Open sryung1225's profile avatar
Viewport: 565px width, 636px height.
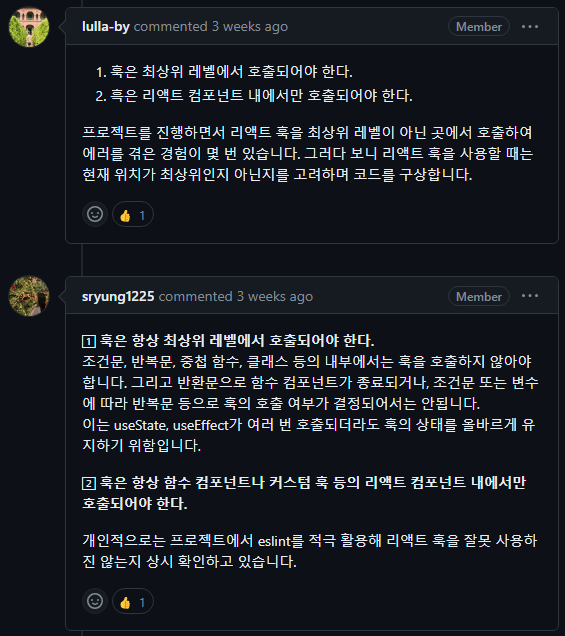29,296
